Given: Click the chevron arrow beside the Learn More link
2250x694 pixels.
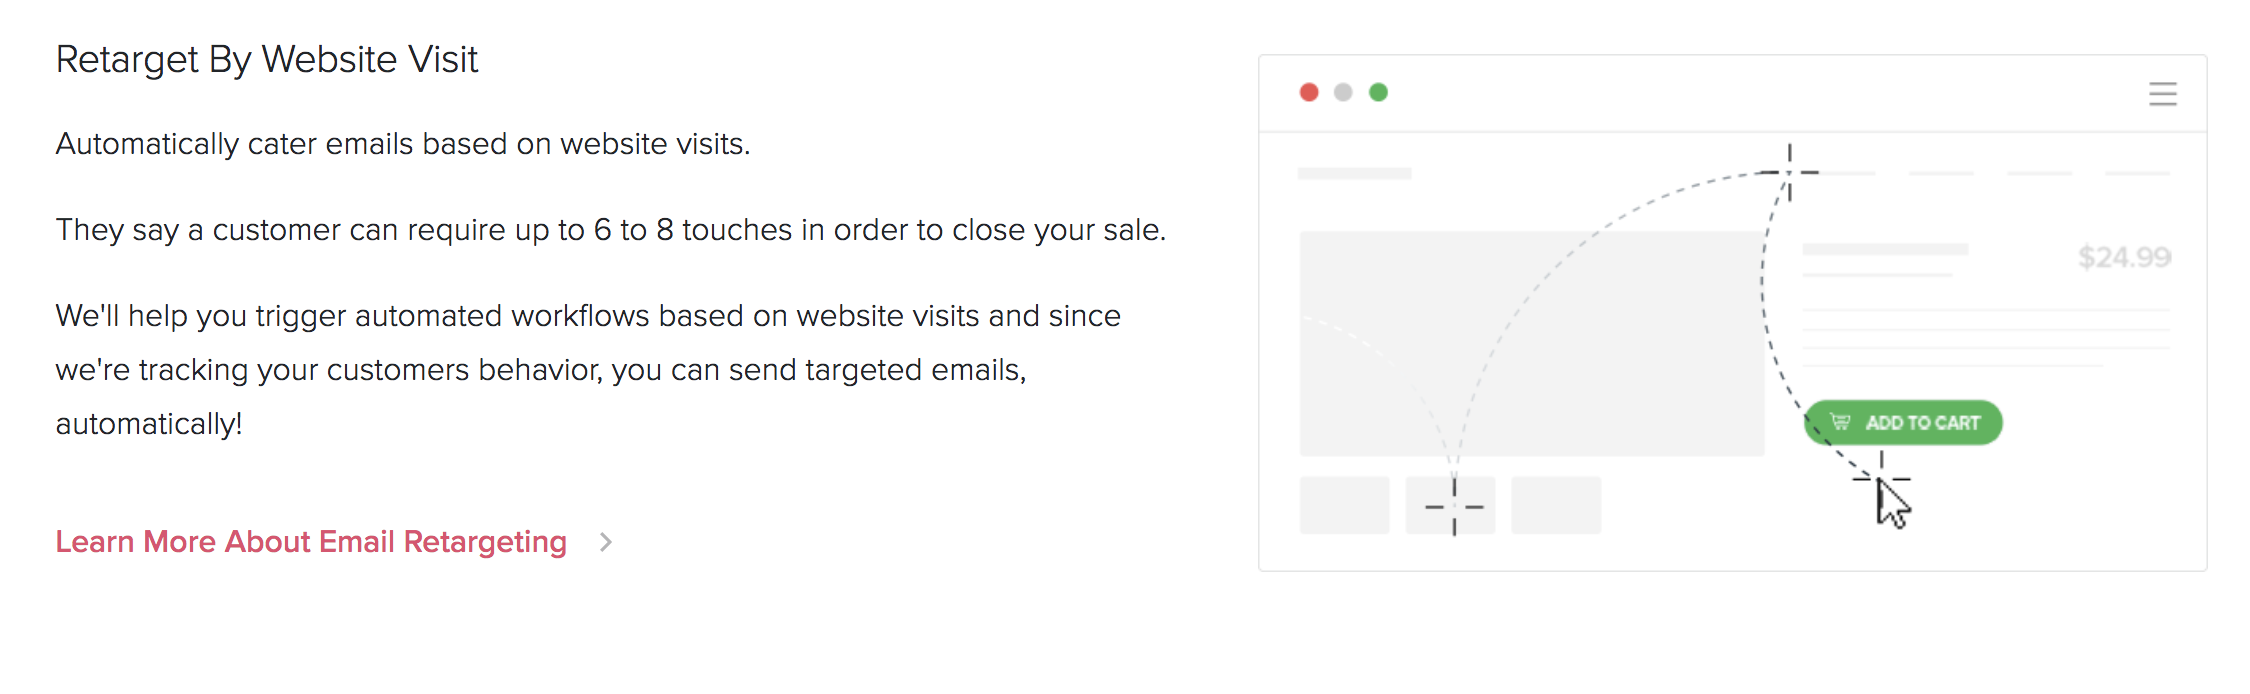Looking at the screenshot, I should (605, 542).
